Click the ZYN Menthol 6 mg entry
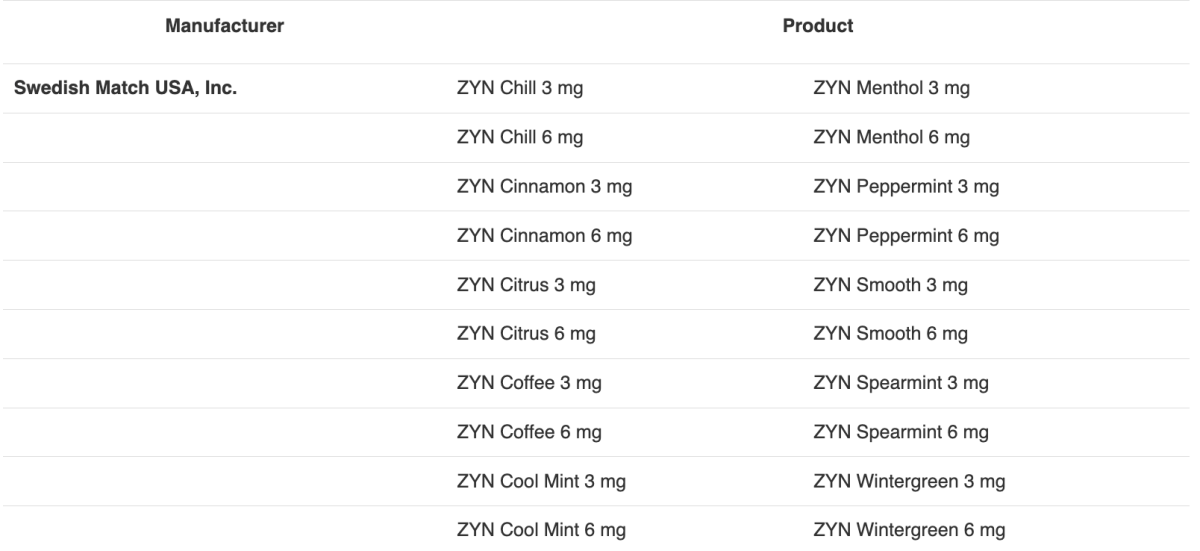 (892, 138)
